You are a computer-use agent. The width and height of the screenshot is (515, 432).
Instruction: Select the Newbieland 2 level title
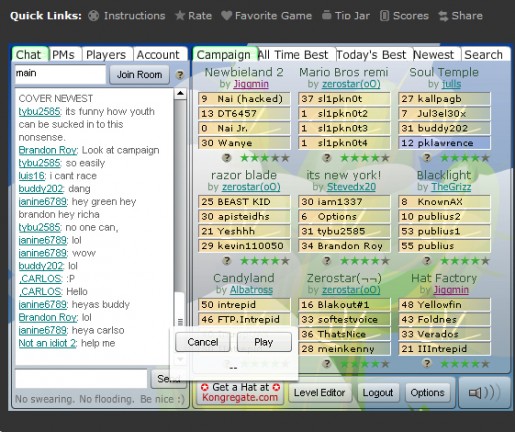244,72
